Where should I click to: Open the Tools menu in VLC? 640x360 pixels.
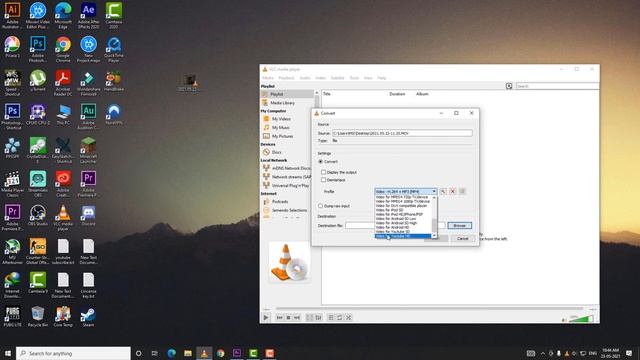(354, 78)
